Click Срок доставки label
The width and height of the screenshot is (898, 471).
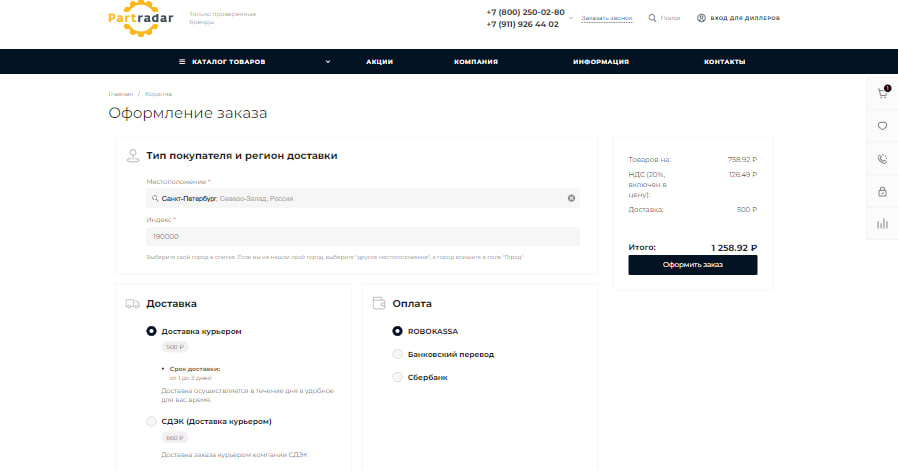tap(195, 369)
